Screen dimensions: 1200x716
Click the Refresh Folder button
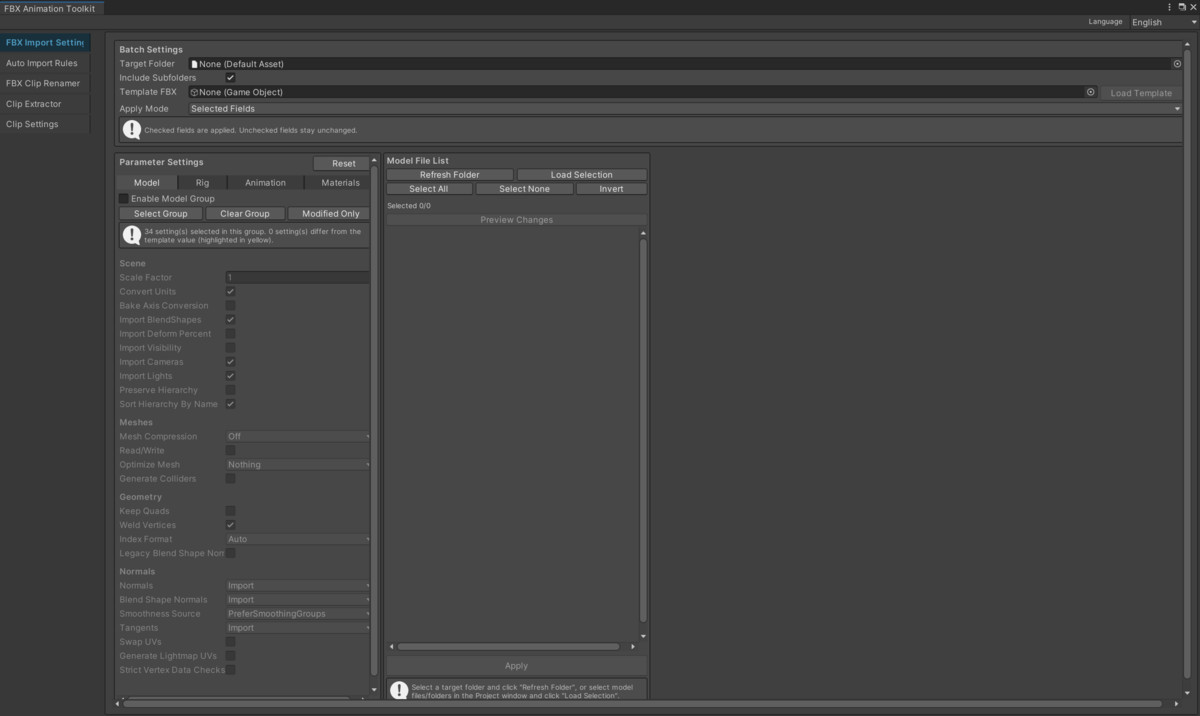pos(450,175)
